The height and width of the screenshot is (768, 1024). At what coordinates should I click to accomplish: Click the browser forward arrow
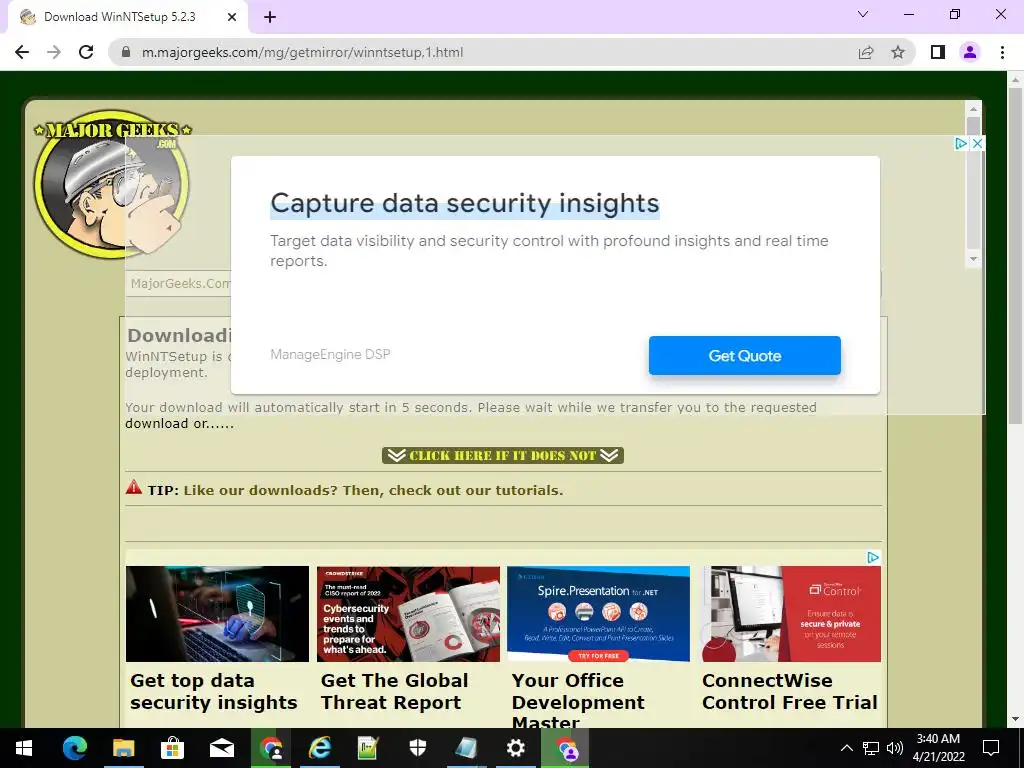click(x=54, y=52)
